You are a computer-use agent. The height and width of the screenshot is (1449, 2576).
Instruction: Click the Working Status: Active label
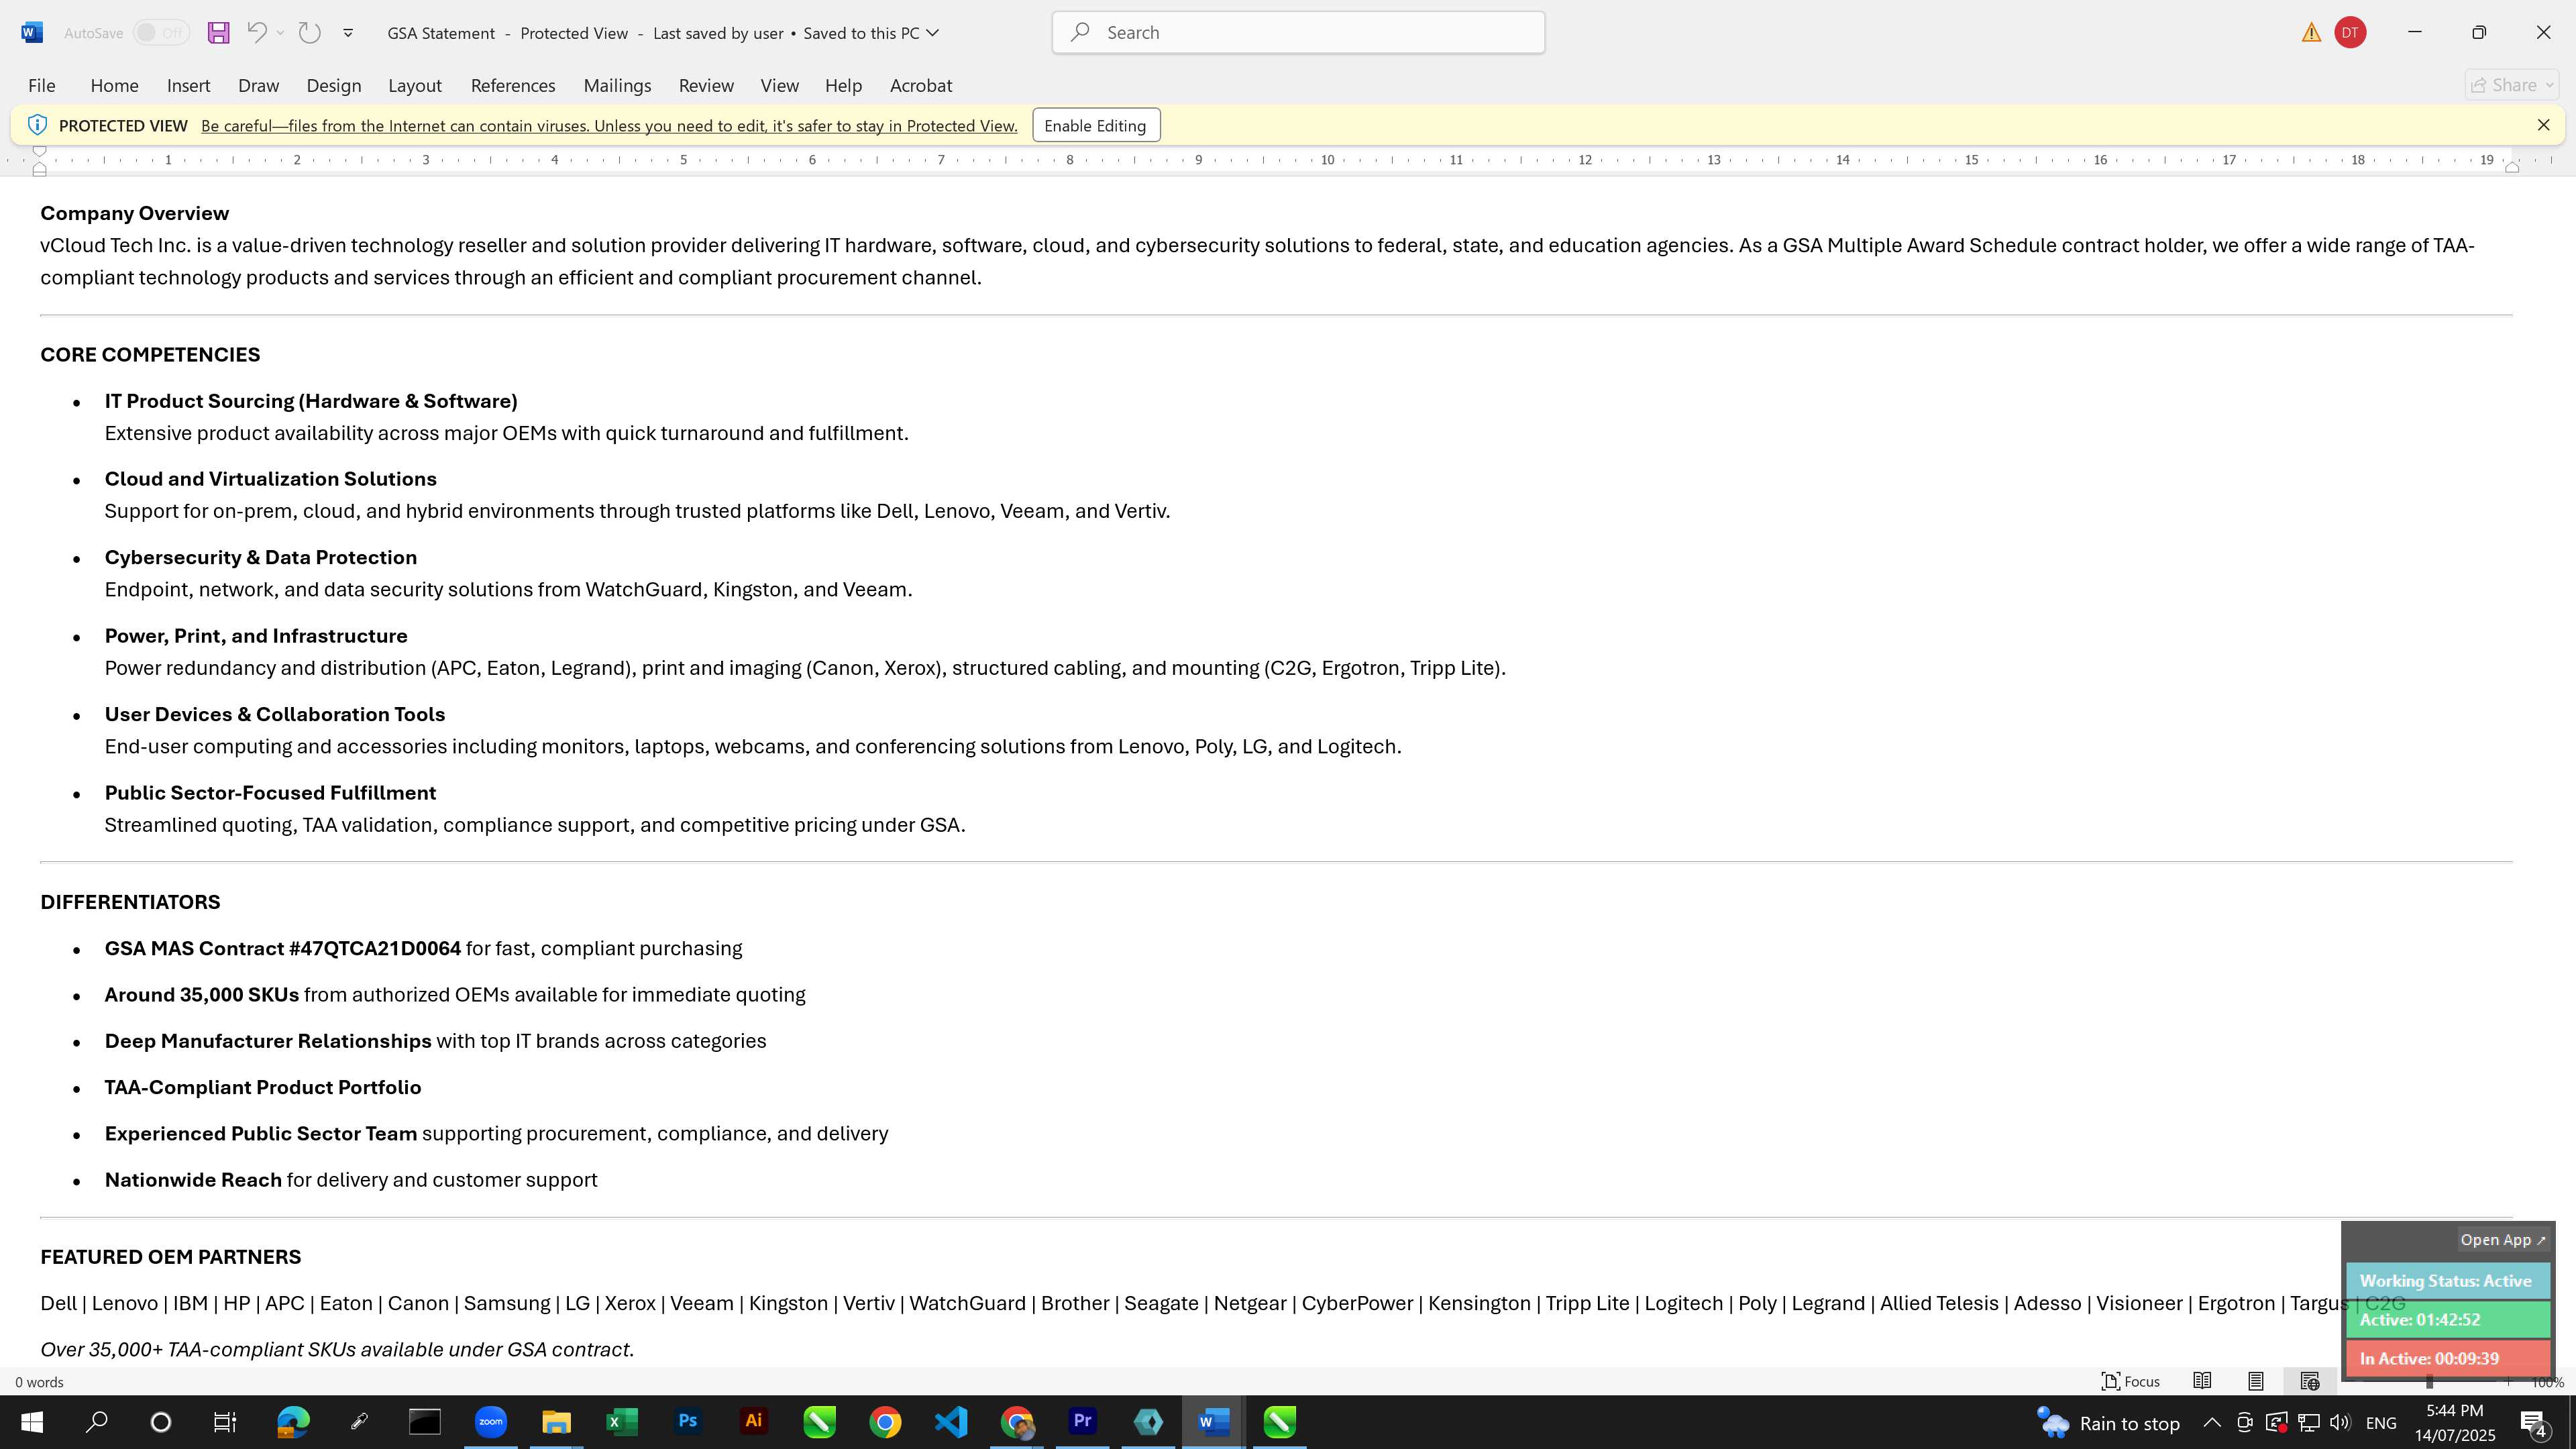click(2447, 1281)
